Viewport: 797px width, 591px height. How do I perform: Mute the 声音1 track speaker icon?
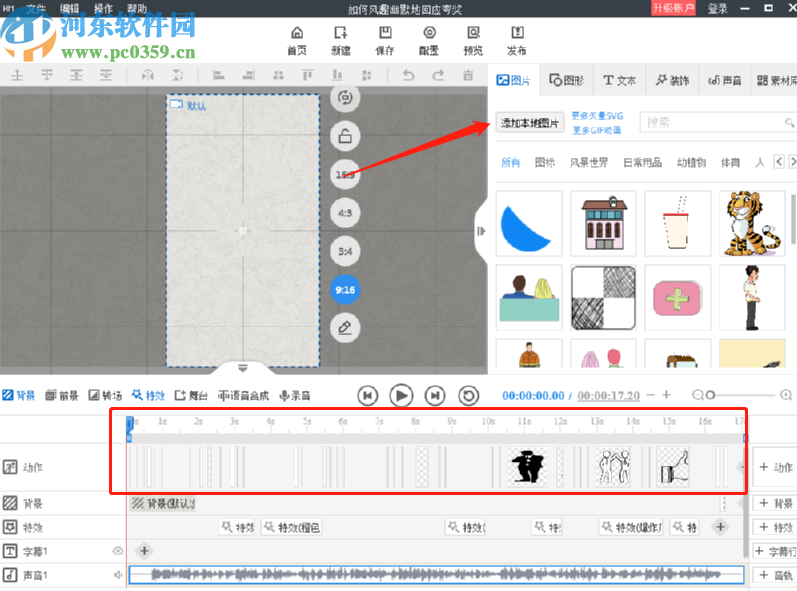(118, 575)
